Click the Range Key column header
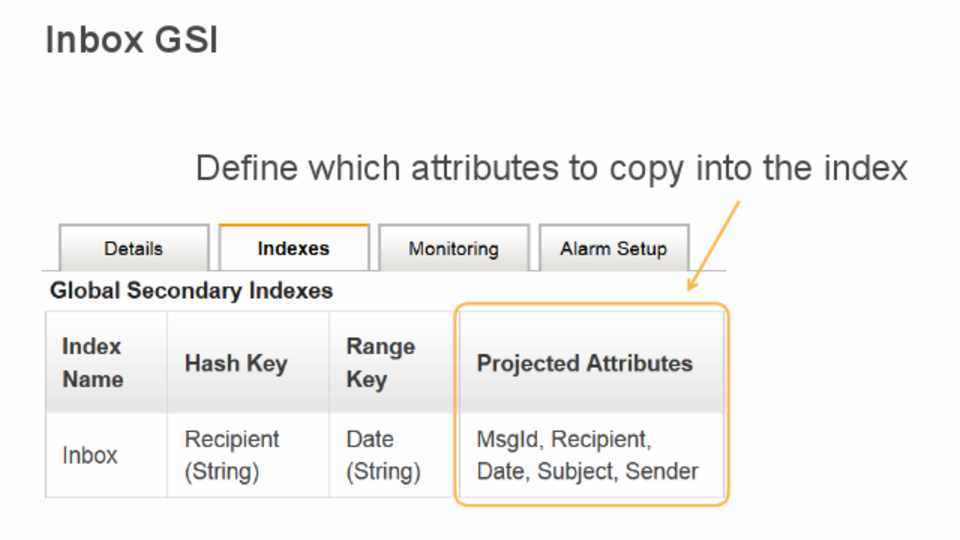 coord(380,362)
